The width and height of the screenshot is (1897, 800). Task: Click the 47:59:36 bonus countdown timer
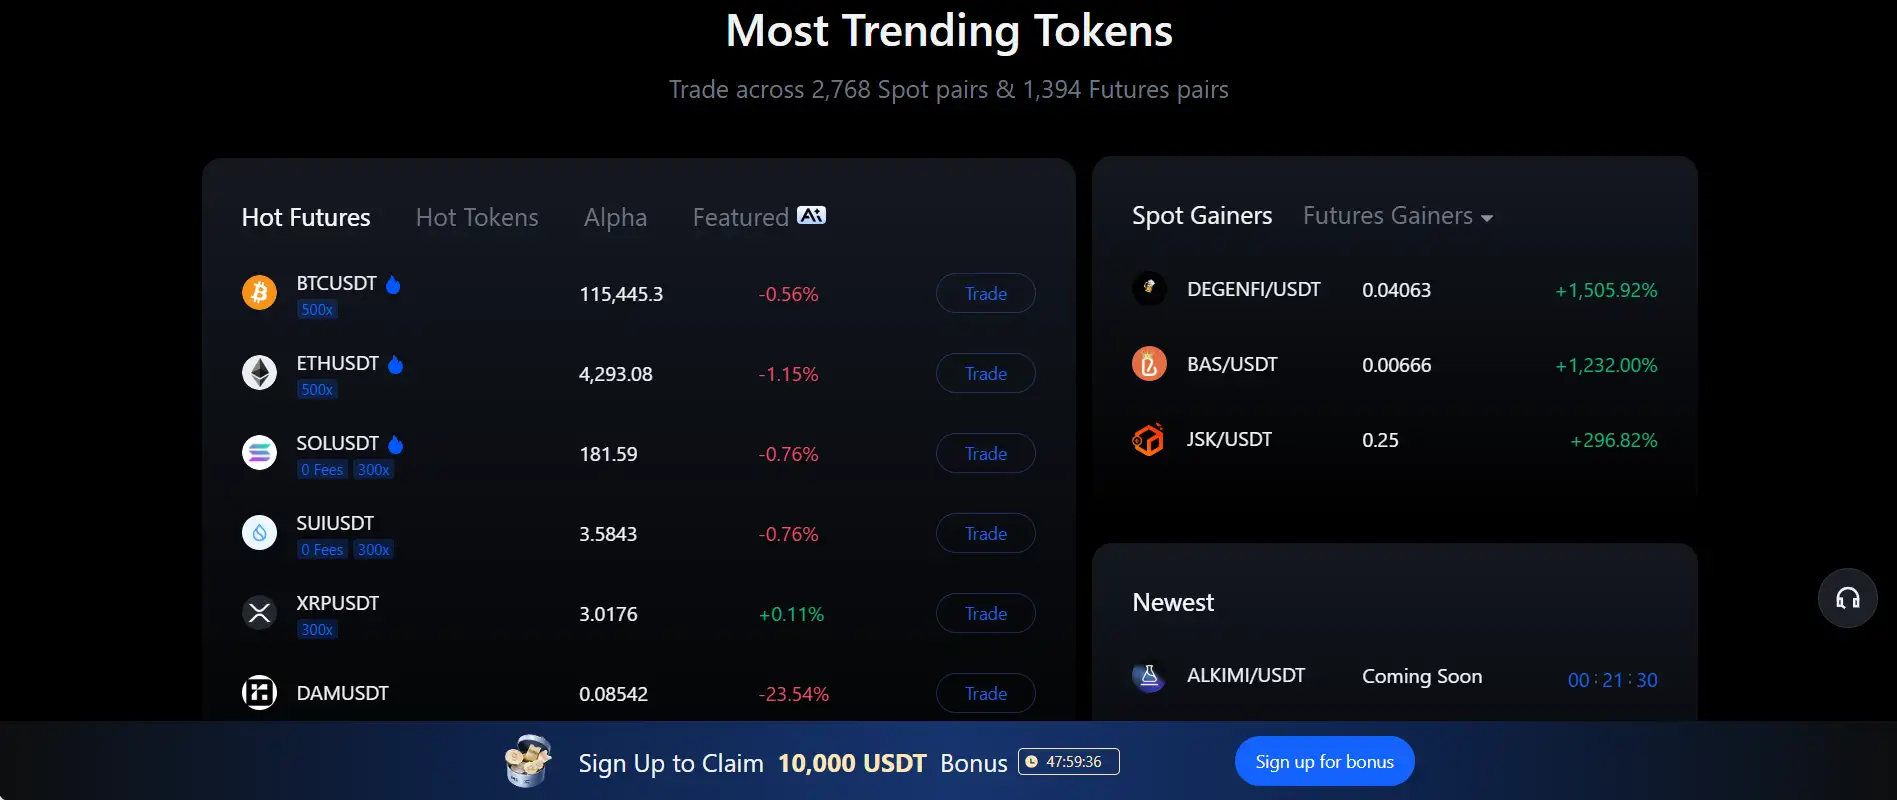(1068, 762)
